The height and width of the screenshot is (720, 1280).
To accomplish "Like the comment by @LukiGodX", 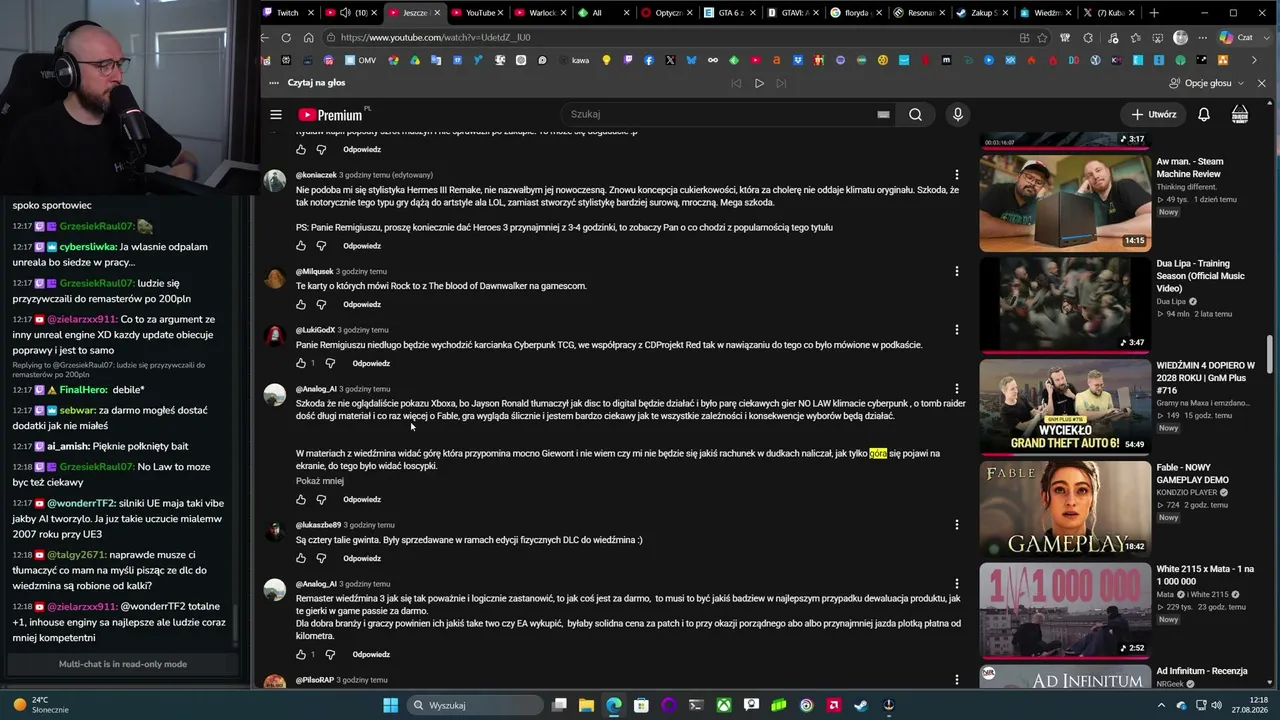I will tap(301, 363).
